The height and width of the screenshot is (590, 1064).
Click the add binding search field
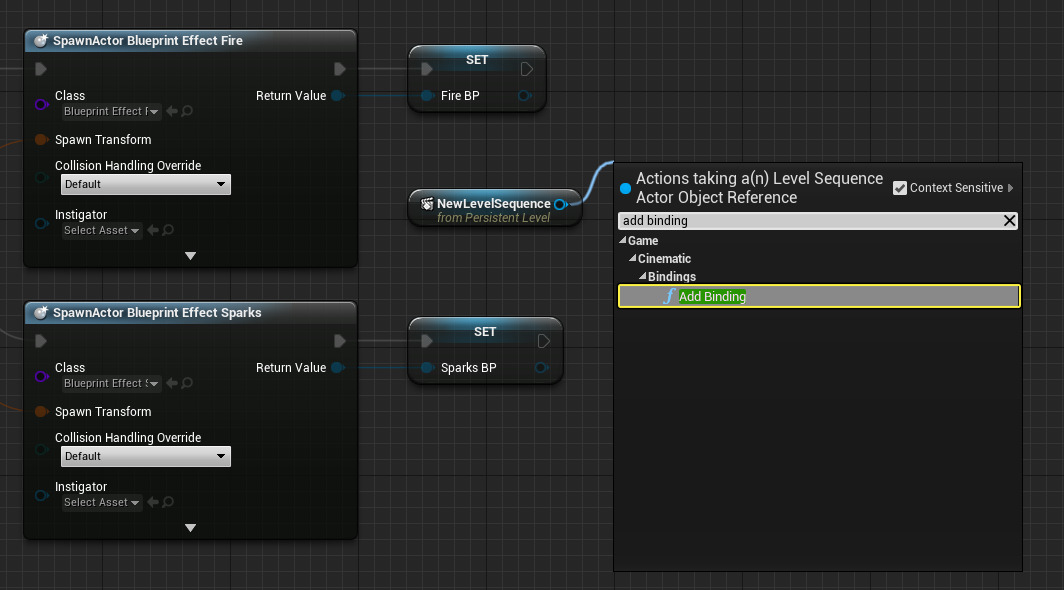(808, 221)
